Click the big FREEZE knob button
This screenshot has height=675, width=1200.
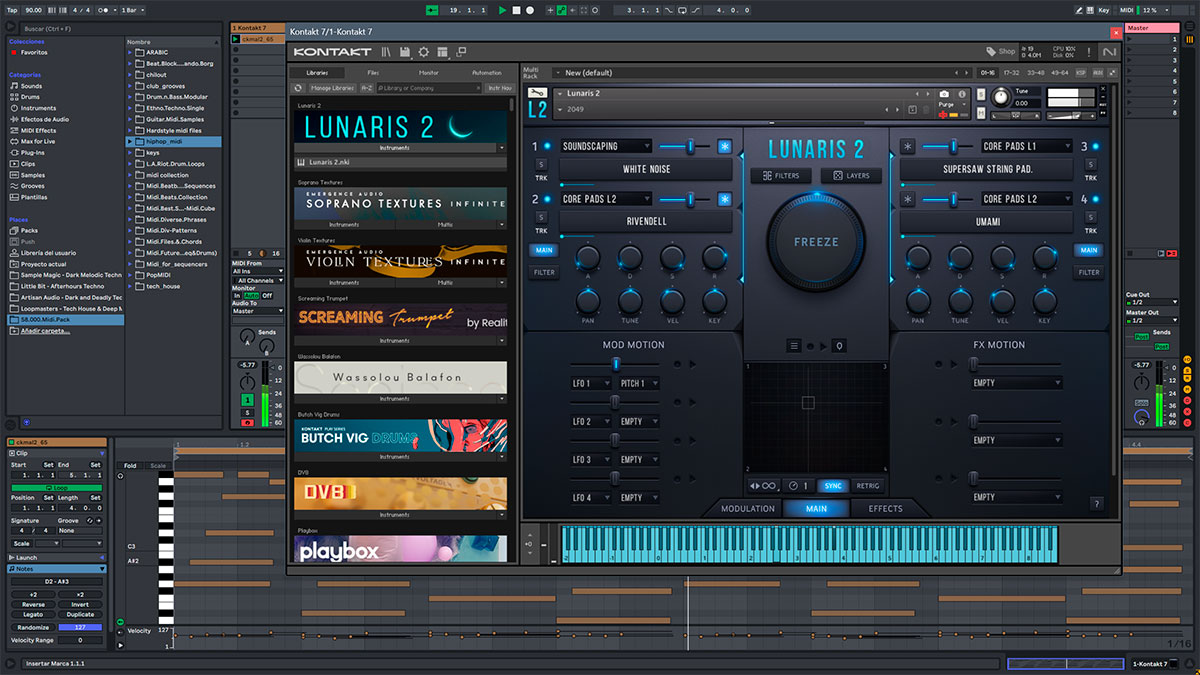pyautogui.click(x=815, y=242)
